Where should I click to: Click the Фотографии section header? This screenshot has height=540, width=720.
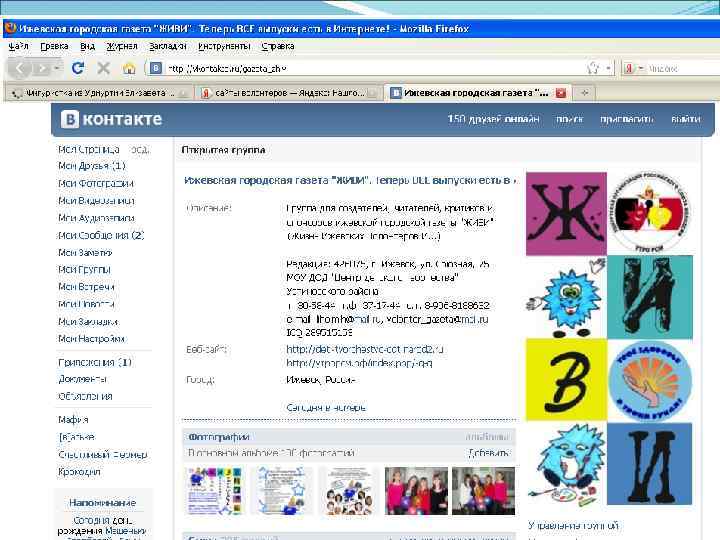[x=219, y=437]
